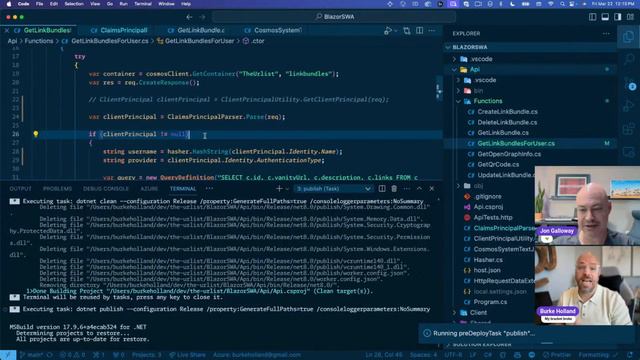
Task: Click the BlazorSWA command center search box
Action: pos(334,17)
